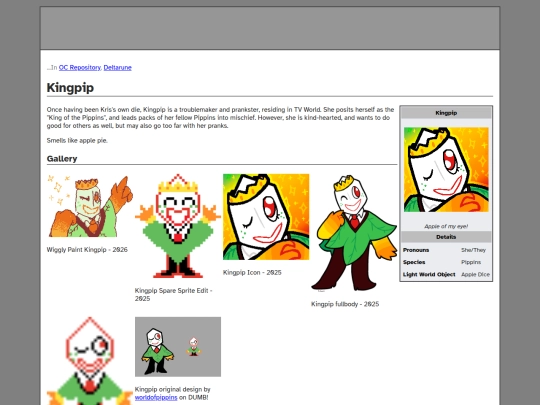Click the Pronouns label in infobox
Viewport: 540px width, 405px height.
pos(416,250)
